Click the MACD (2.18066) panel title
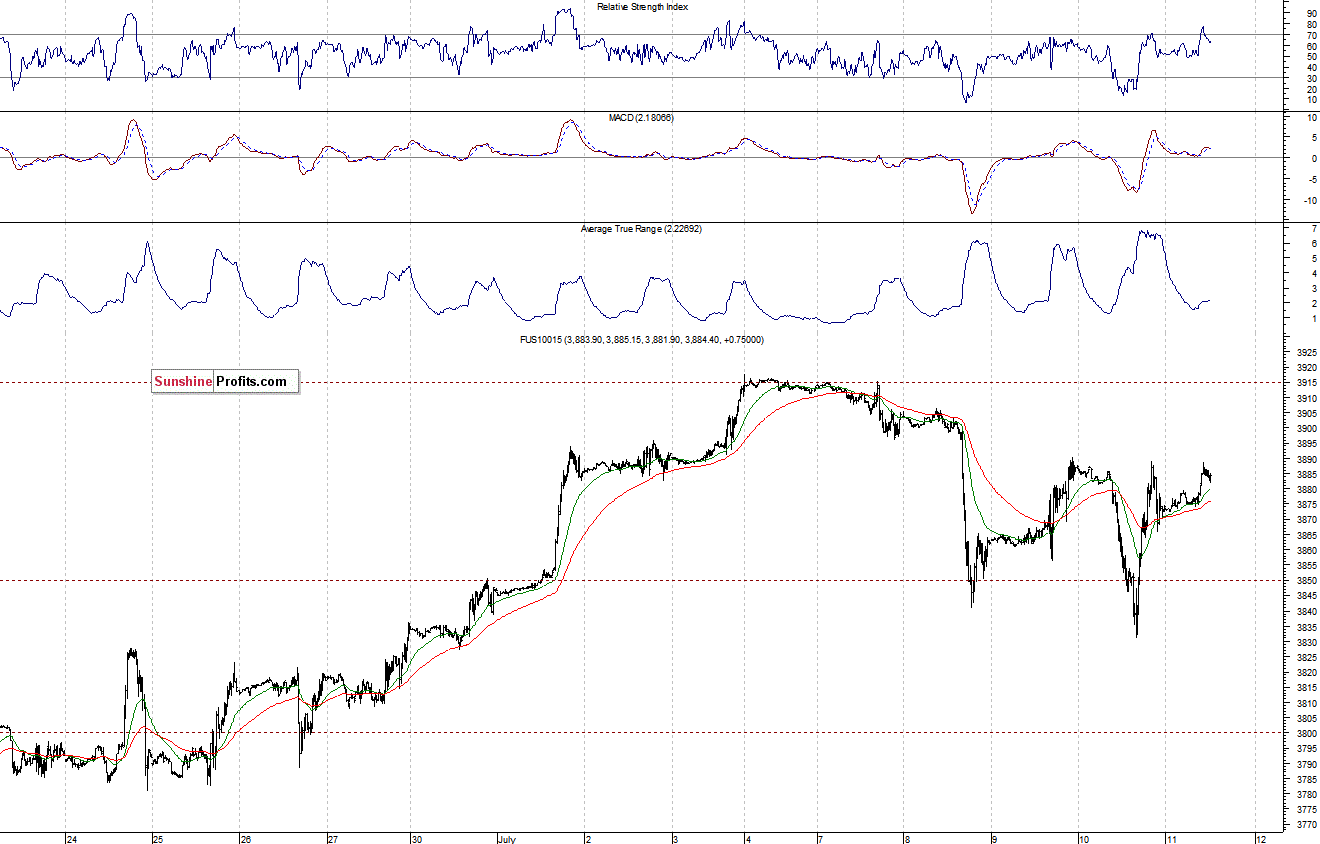Screen dimensions: 1320x844 point(641,118)
